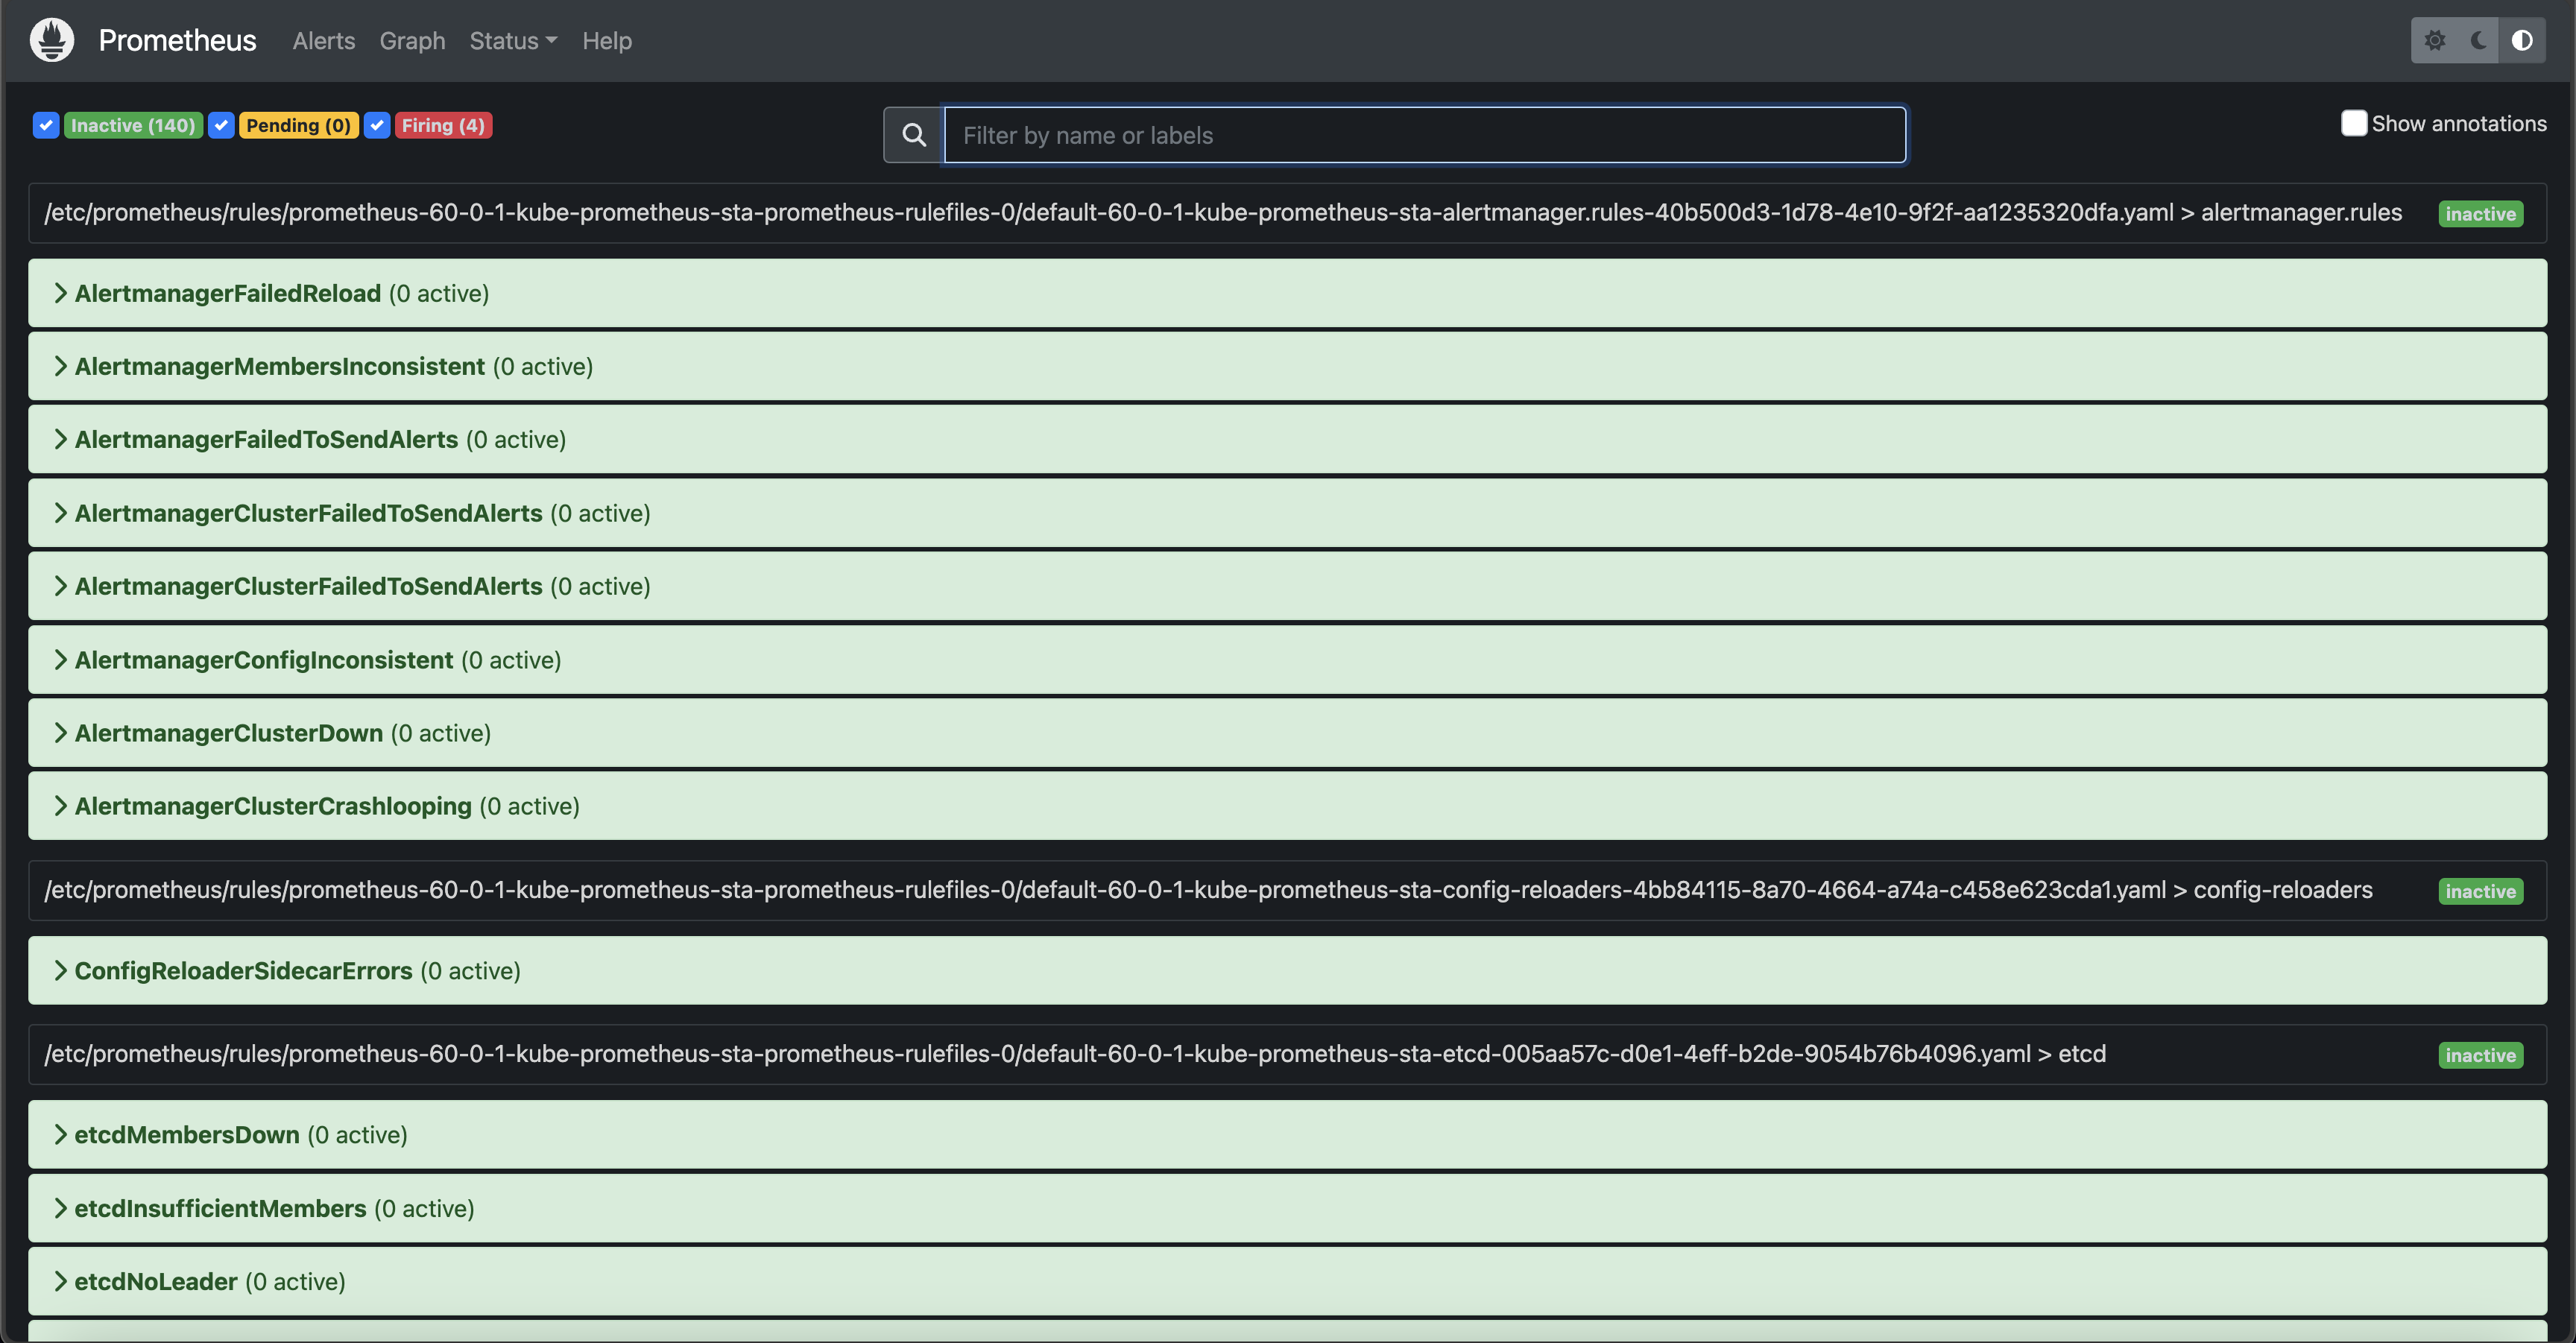This screenshot has width=2576, height=1343.
Task: Open the Help nav item
Action: click(607, 41)
